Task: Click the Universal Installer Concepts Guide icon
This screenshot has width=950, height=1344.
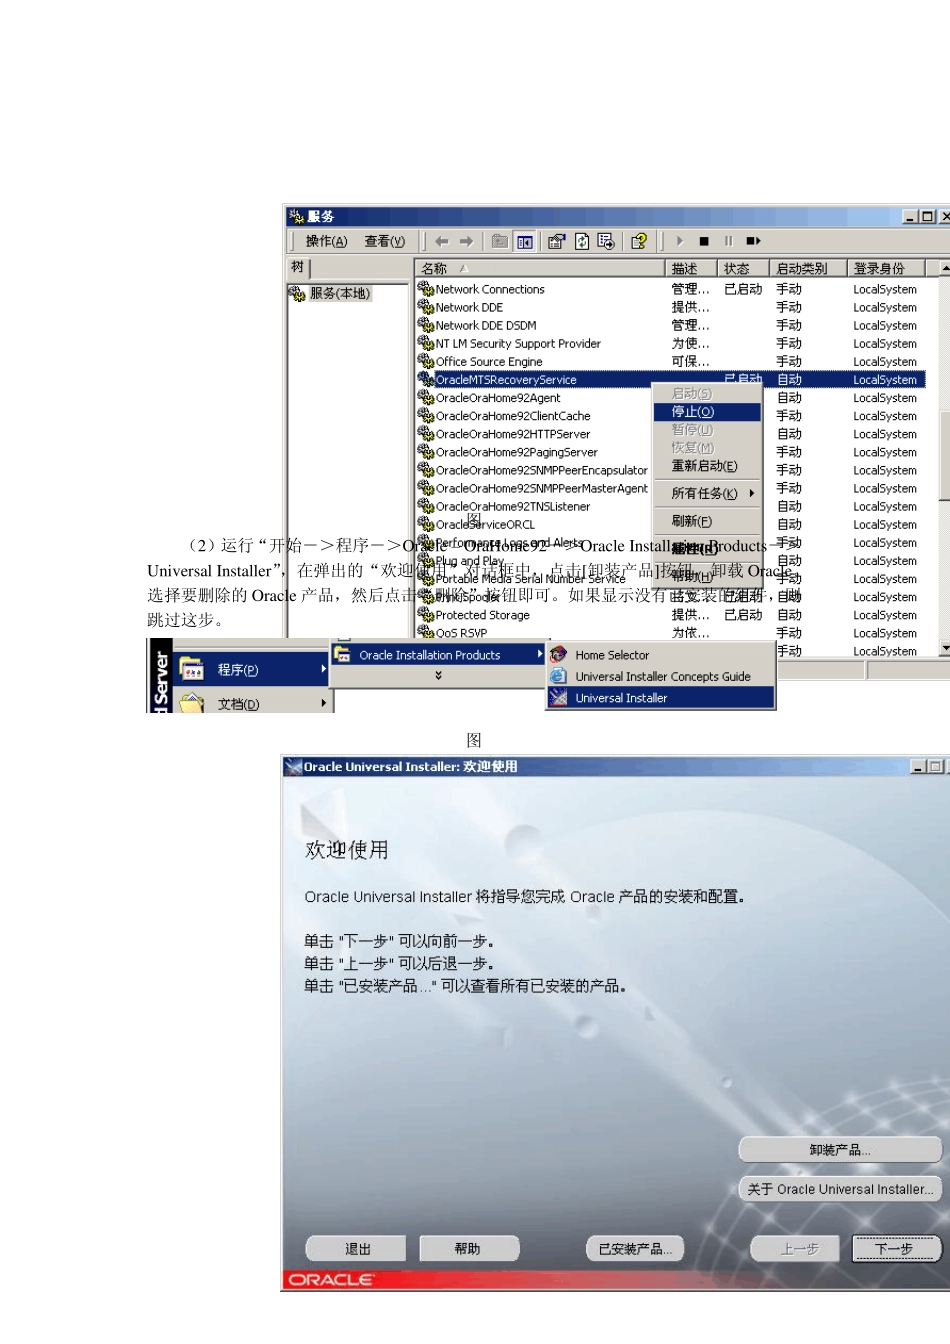Action: [558, 676]
